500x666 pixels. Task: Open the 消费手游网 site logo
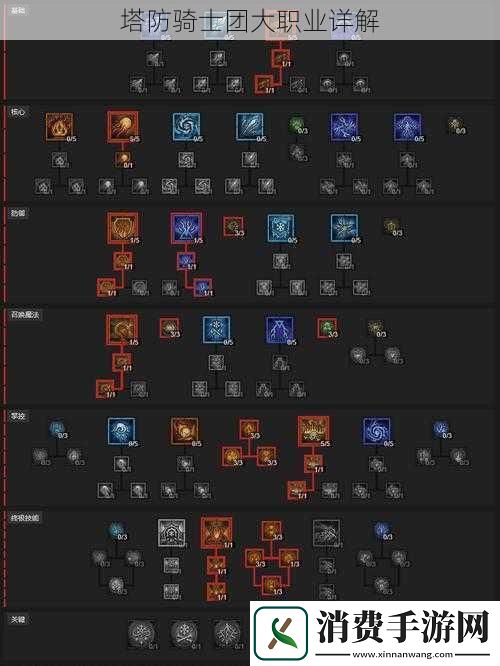coord(280,633)
